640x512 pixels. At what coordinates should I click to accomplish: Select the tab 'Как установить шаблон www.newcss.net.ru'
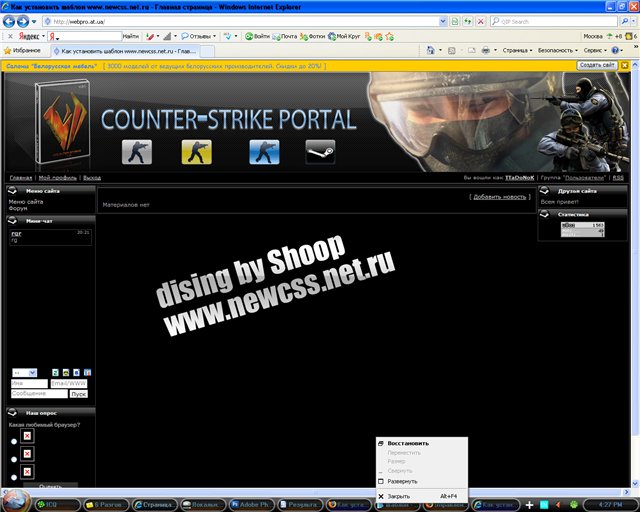125,51
